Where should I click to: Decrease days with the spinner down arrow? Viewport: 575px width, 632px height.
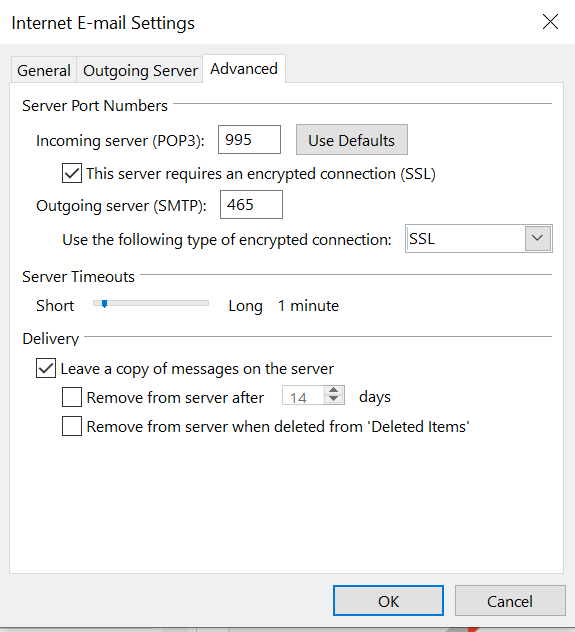tap(334, 399)
